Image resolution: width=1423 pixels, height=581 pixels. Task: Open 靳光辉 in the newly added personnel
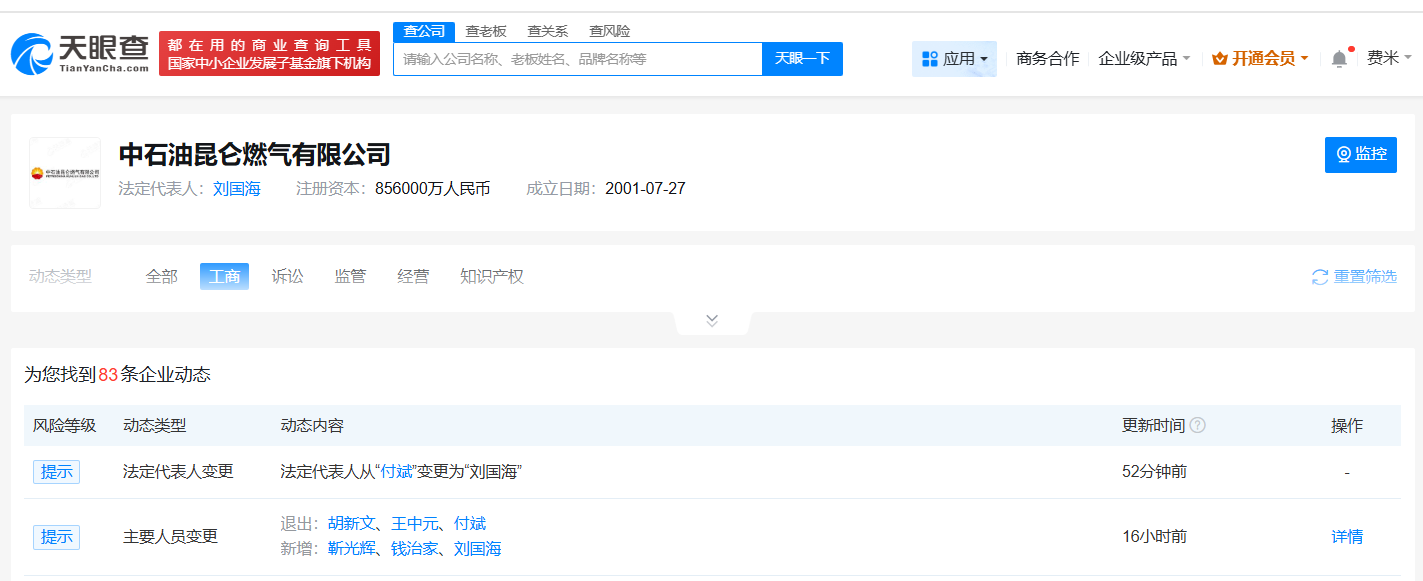click(352, 548)
